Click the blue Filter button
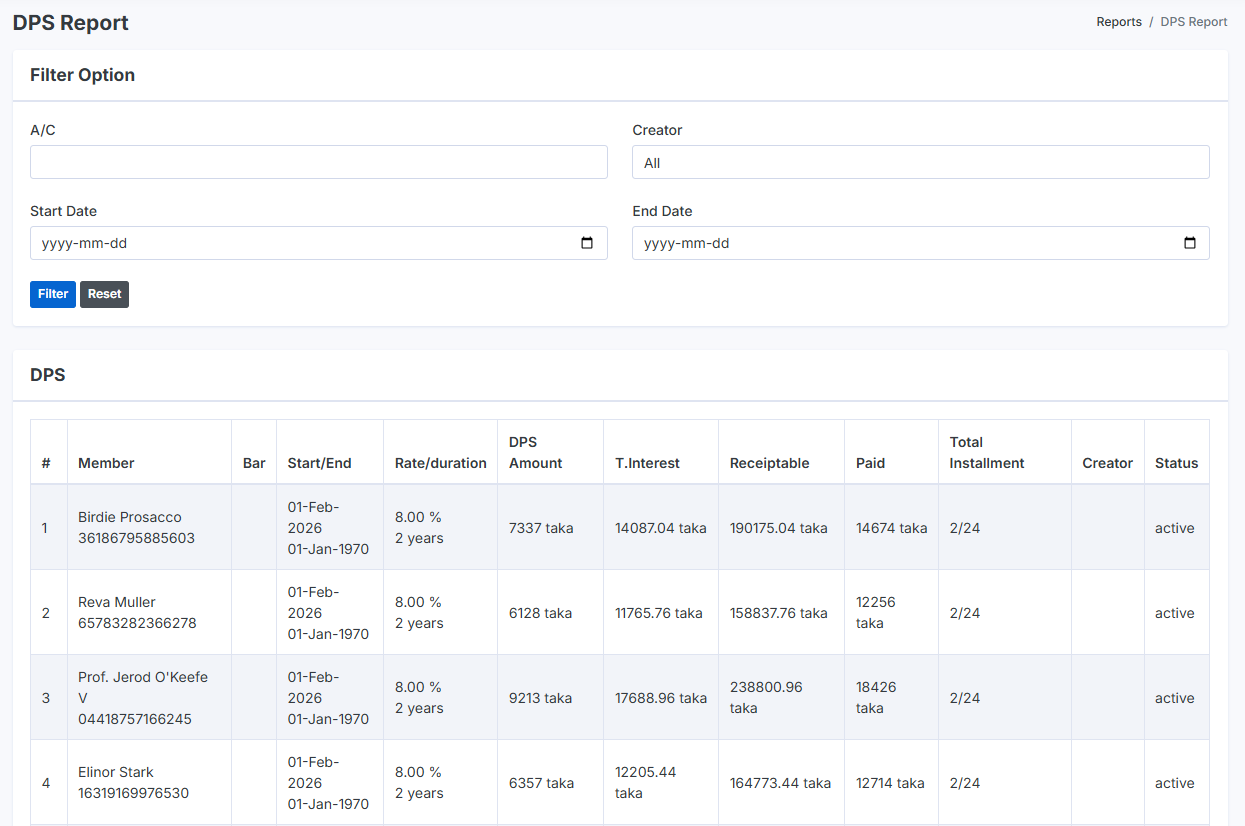The width and height of the screenshot is (1245, 826). [x=53, y=294]
